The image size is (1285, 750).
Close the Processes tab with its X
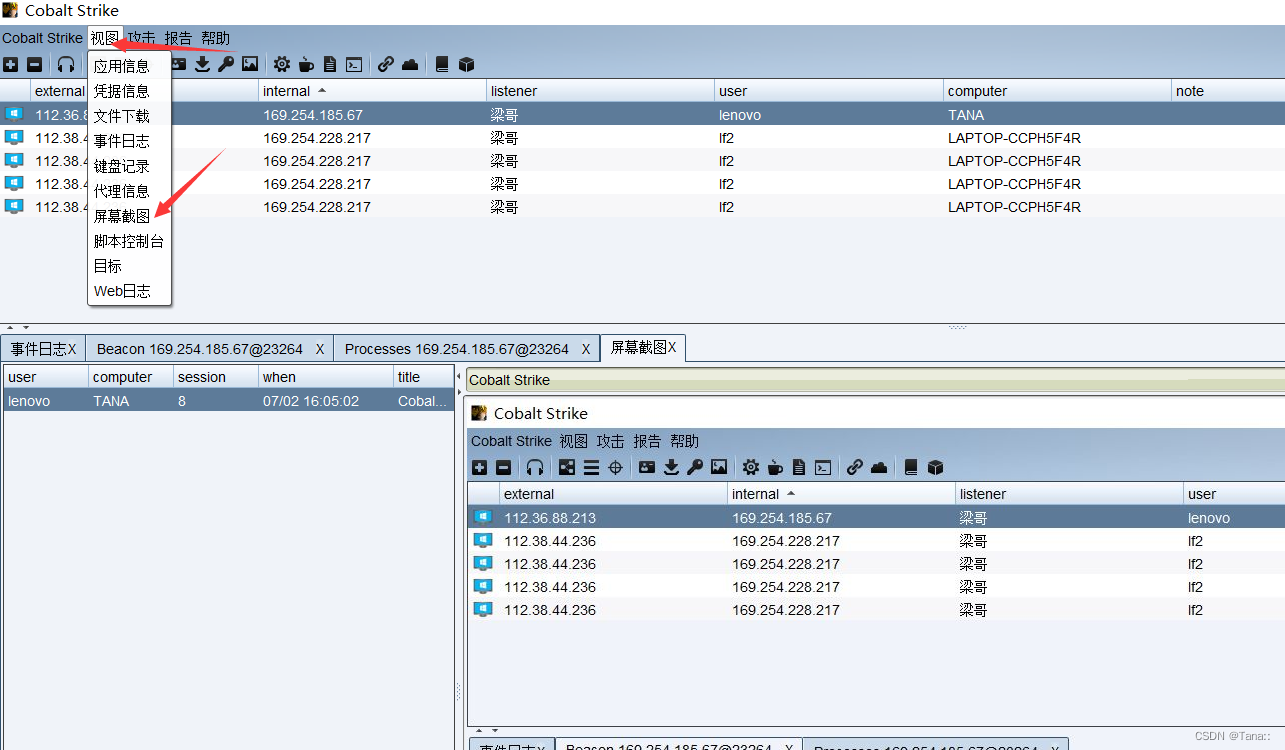click(586, 349)
